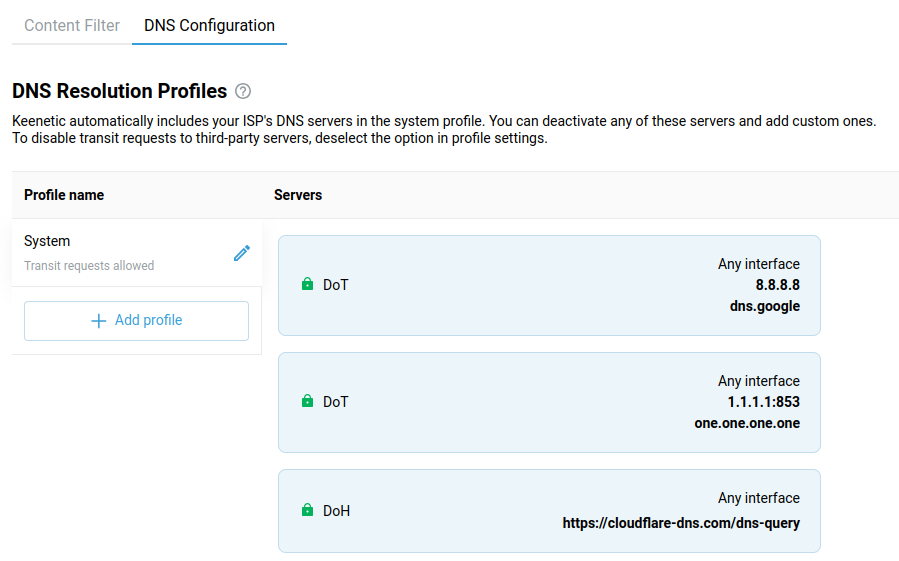This screenshot has width=899, height=561.
Task: Click the Add profile button text
Action: (148, 321)
